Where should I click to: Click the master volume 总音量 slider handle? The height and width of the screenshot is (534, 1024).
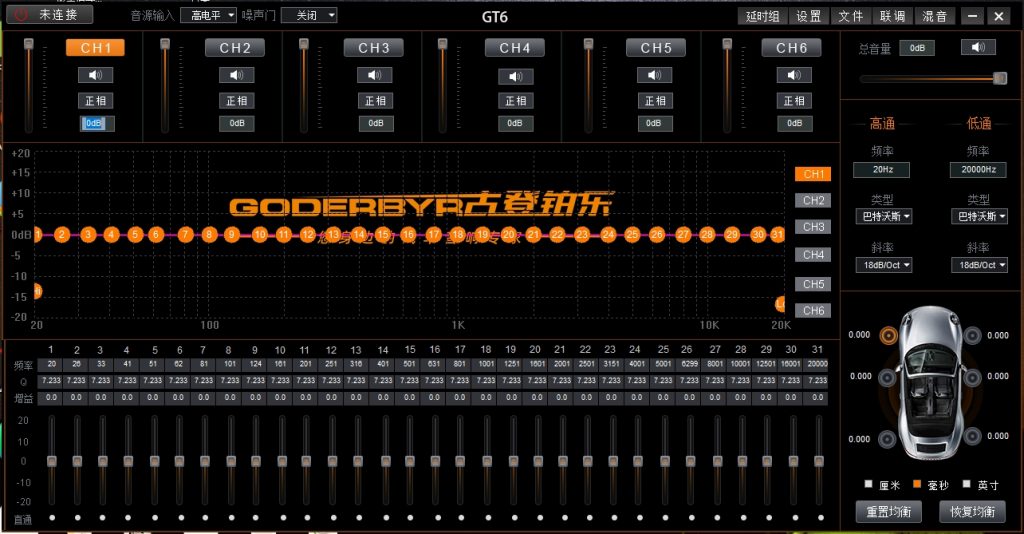click(x=1000, y=78)
